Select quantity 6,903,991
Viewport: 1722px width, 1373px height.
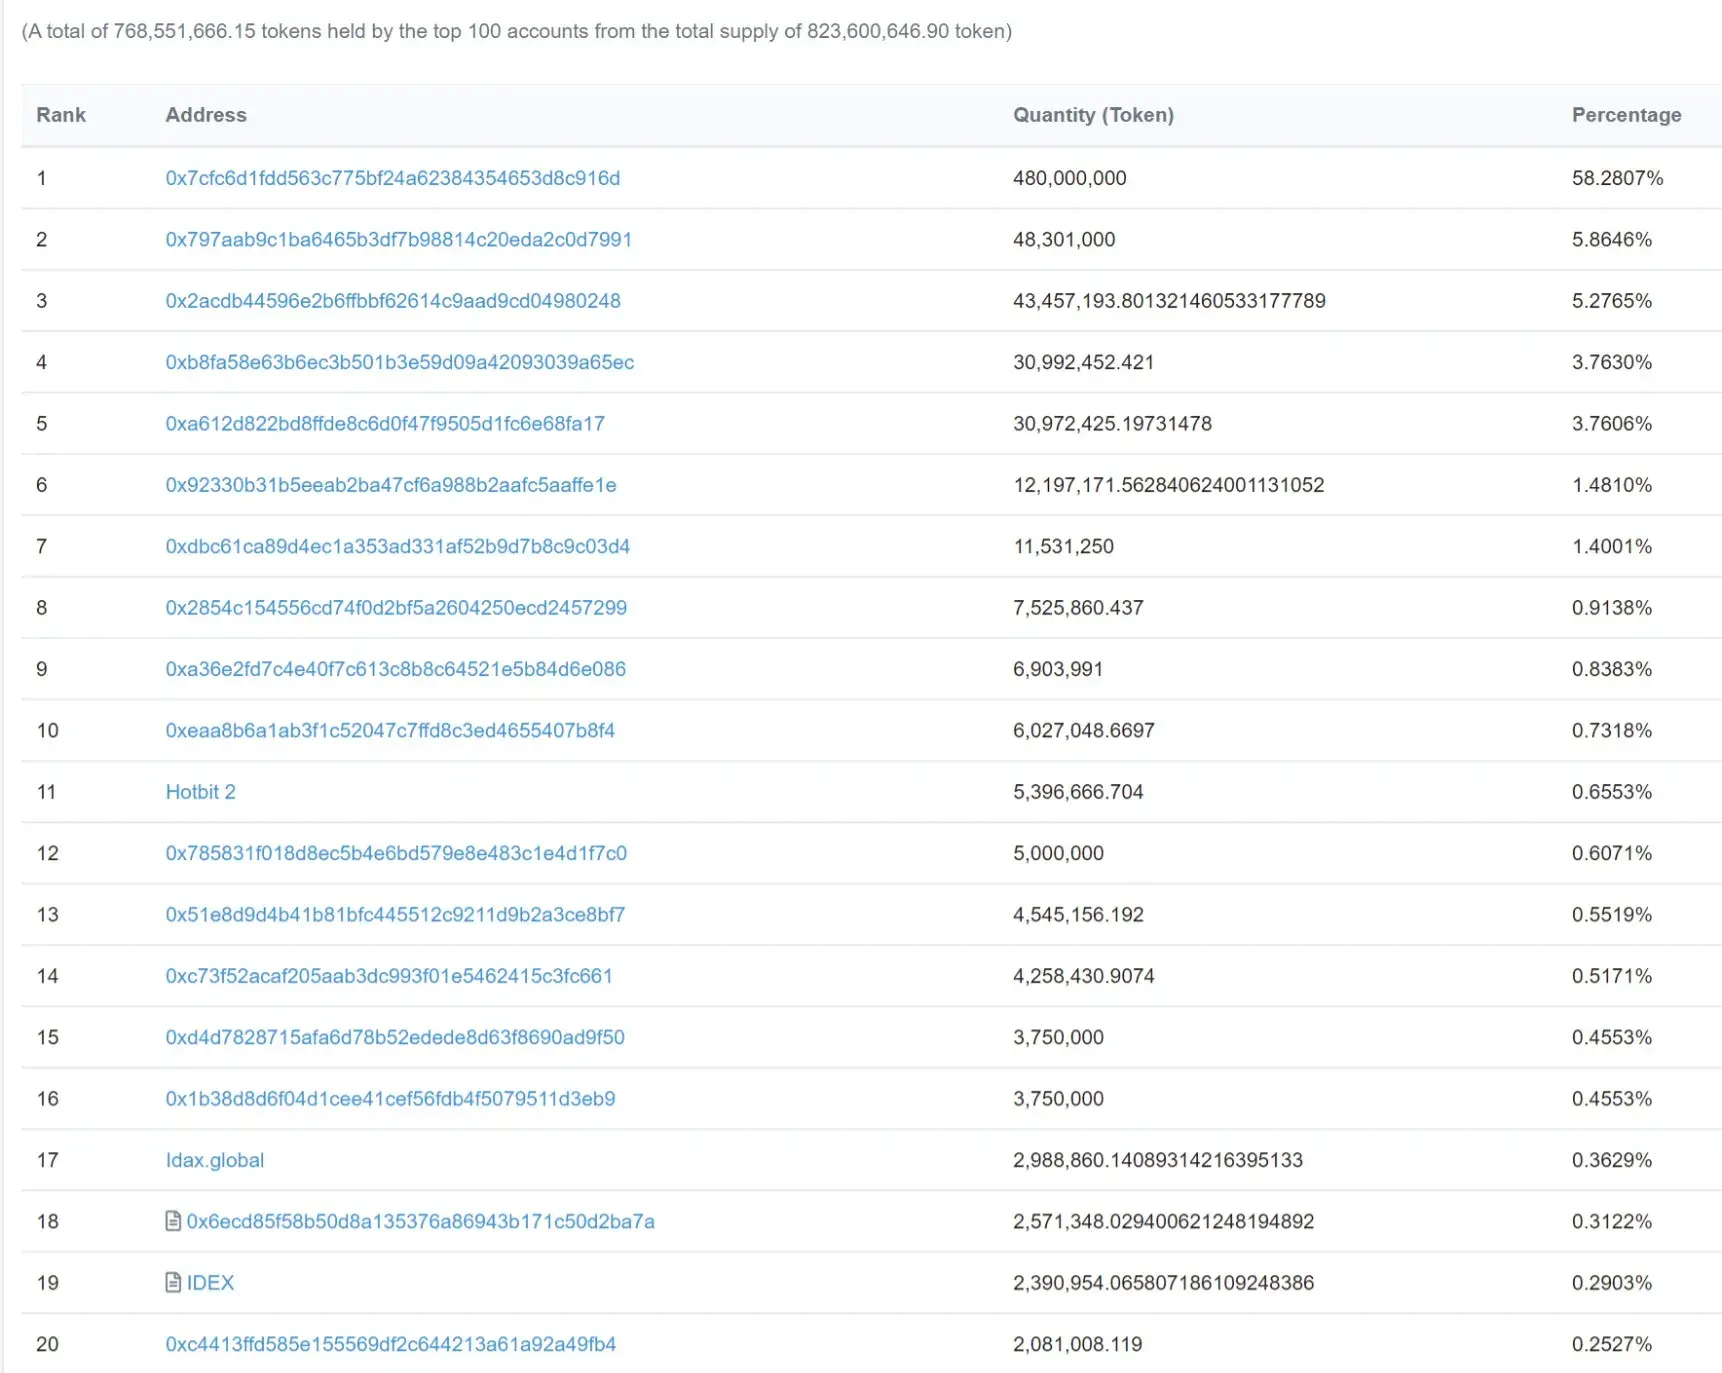click(x=1058, y=669)
